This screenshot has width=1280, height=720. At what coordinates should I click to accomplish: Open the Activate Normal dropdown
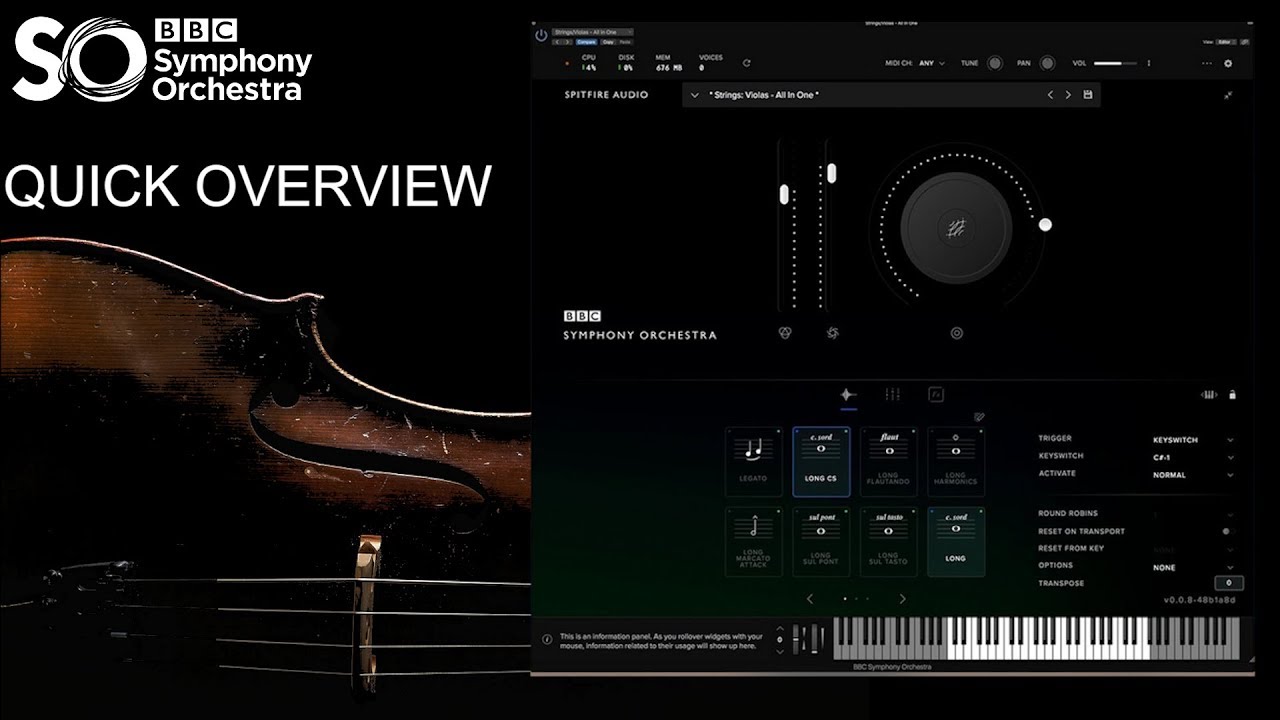(x=1192, y=475)
